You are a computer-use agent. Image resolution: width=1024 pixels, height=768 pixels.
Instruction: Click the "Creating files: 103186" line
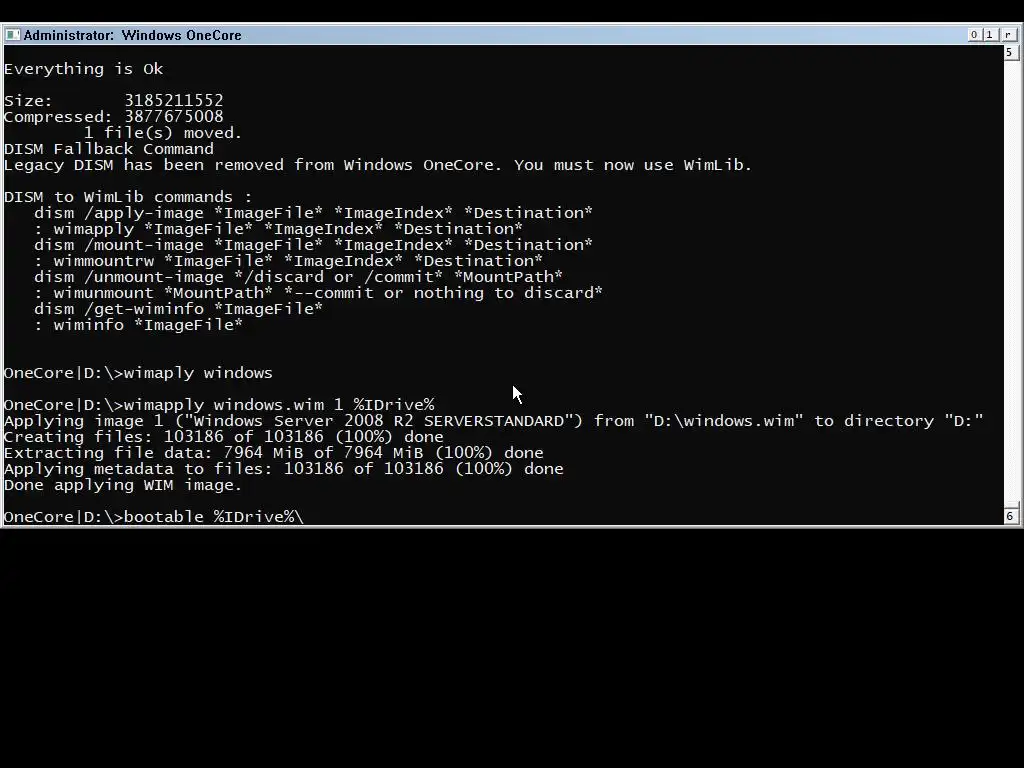(224, 437)
